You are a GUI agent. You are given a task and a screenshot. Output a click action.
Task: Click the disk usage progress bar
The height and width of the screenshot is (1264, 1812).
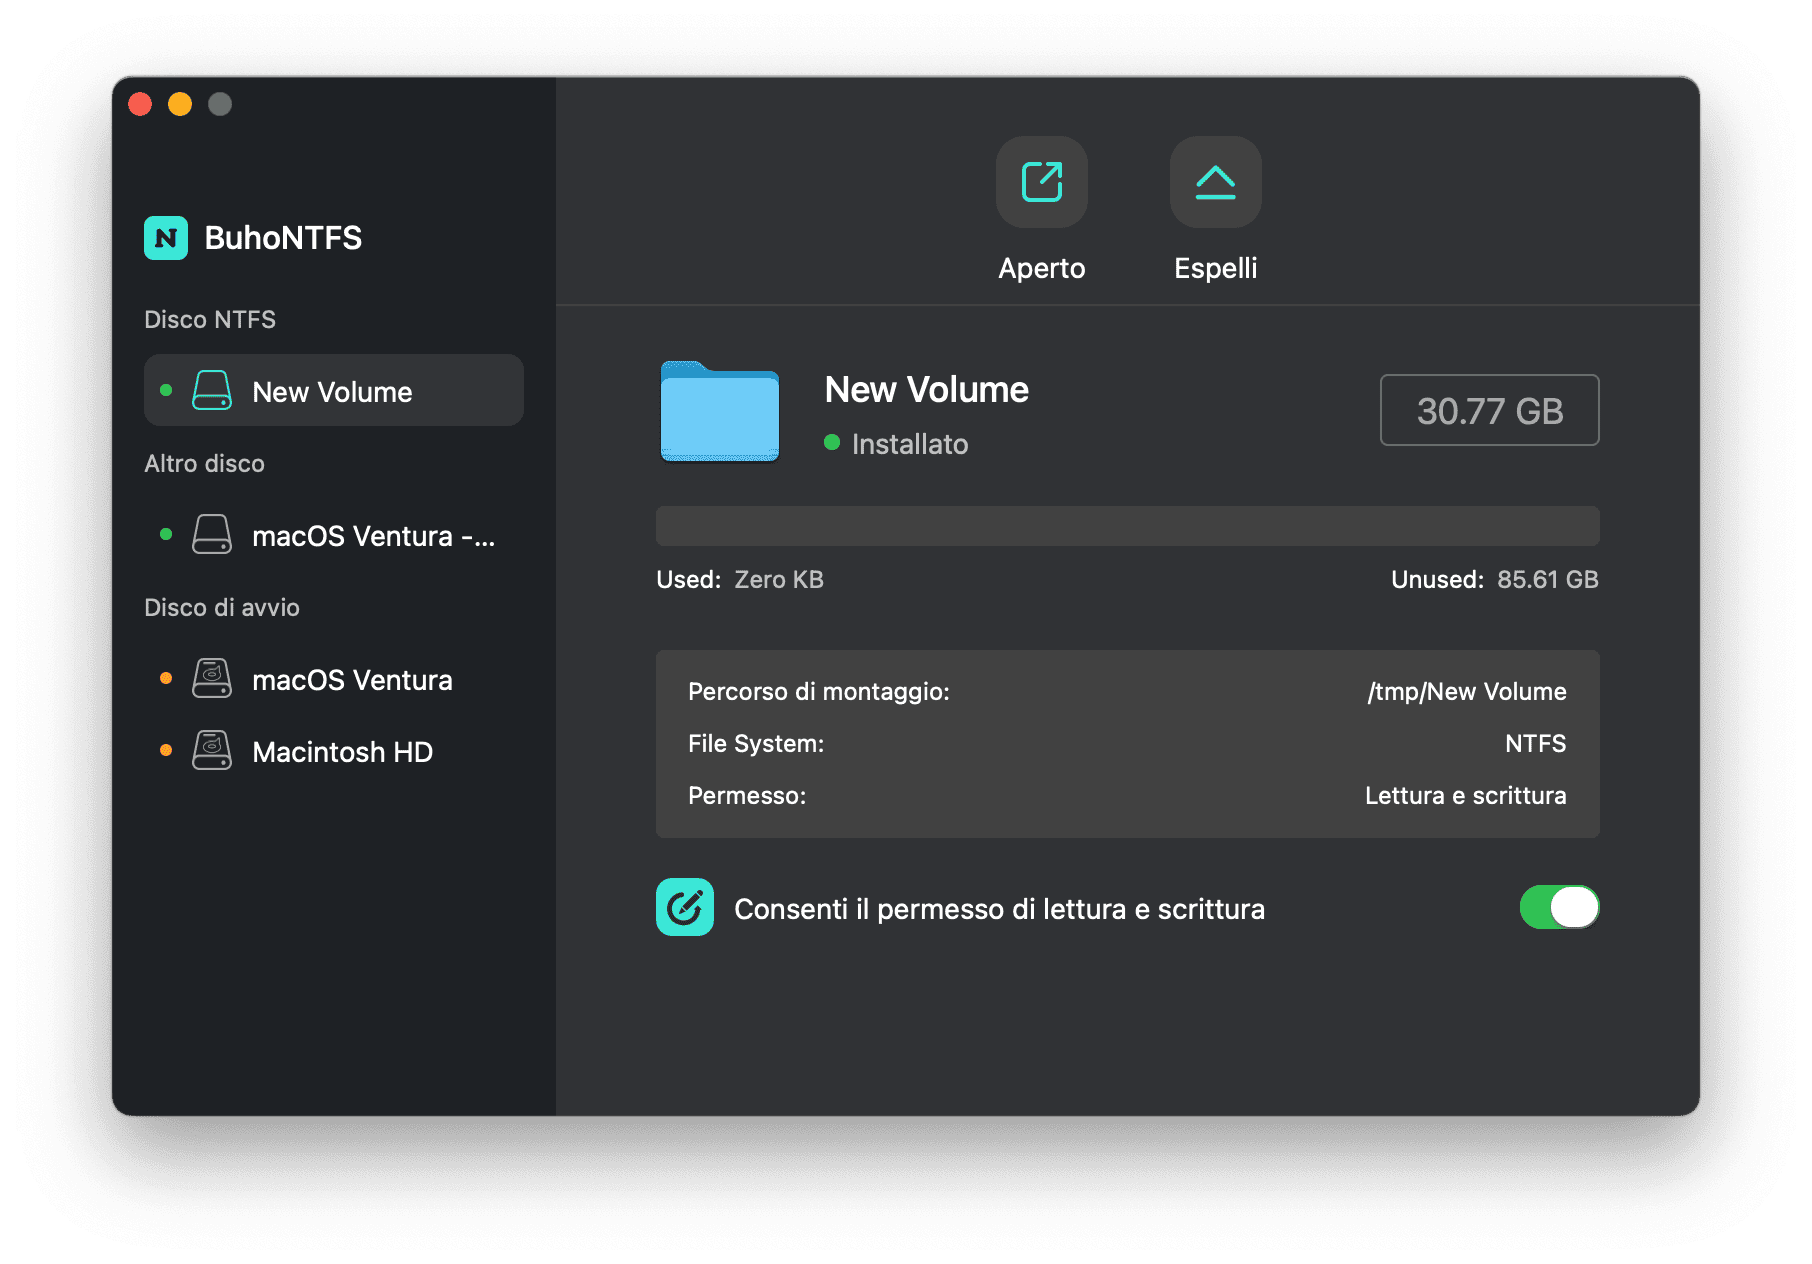(1127, 526)
